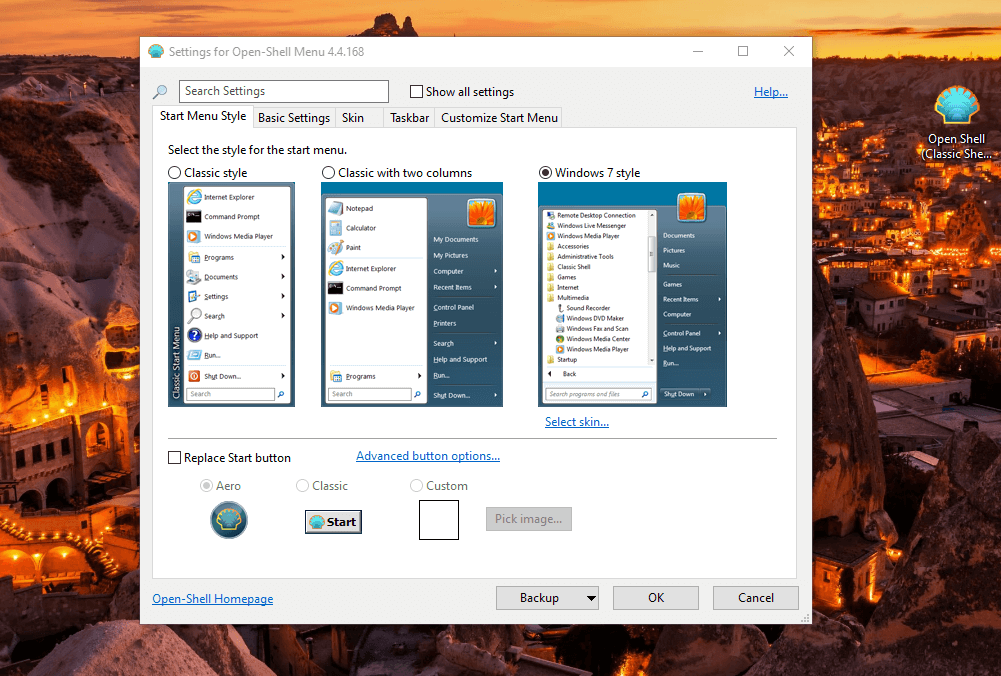Click the Classic with two columns preview

[x=412, y=294]
